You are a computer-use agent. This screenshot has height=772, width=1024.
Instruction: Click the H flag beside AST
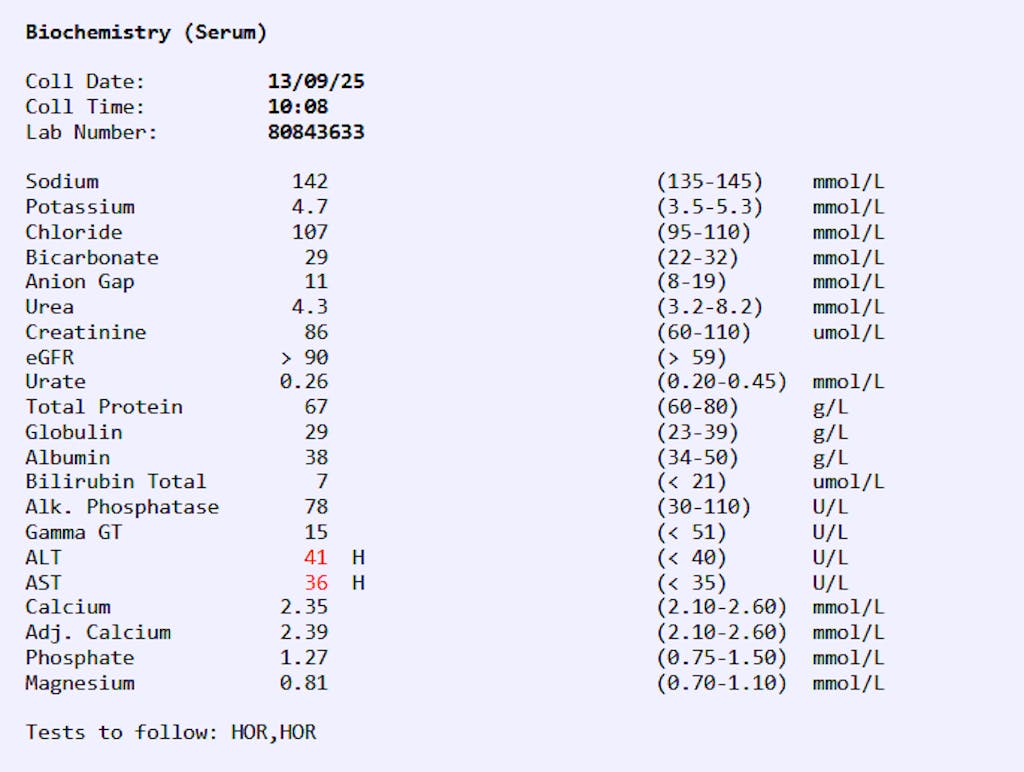pos(358,582)
